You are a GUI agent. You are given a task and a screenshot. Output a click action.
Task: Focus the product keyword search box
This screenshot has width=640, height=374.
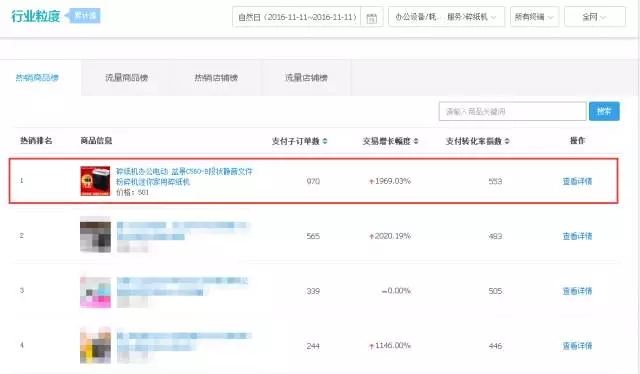[x=513, y=111]
